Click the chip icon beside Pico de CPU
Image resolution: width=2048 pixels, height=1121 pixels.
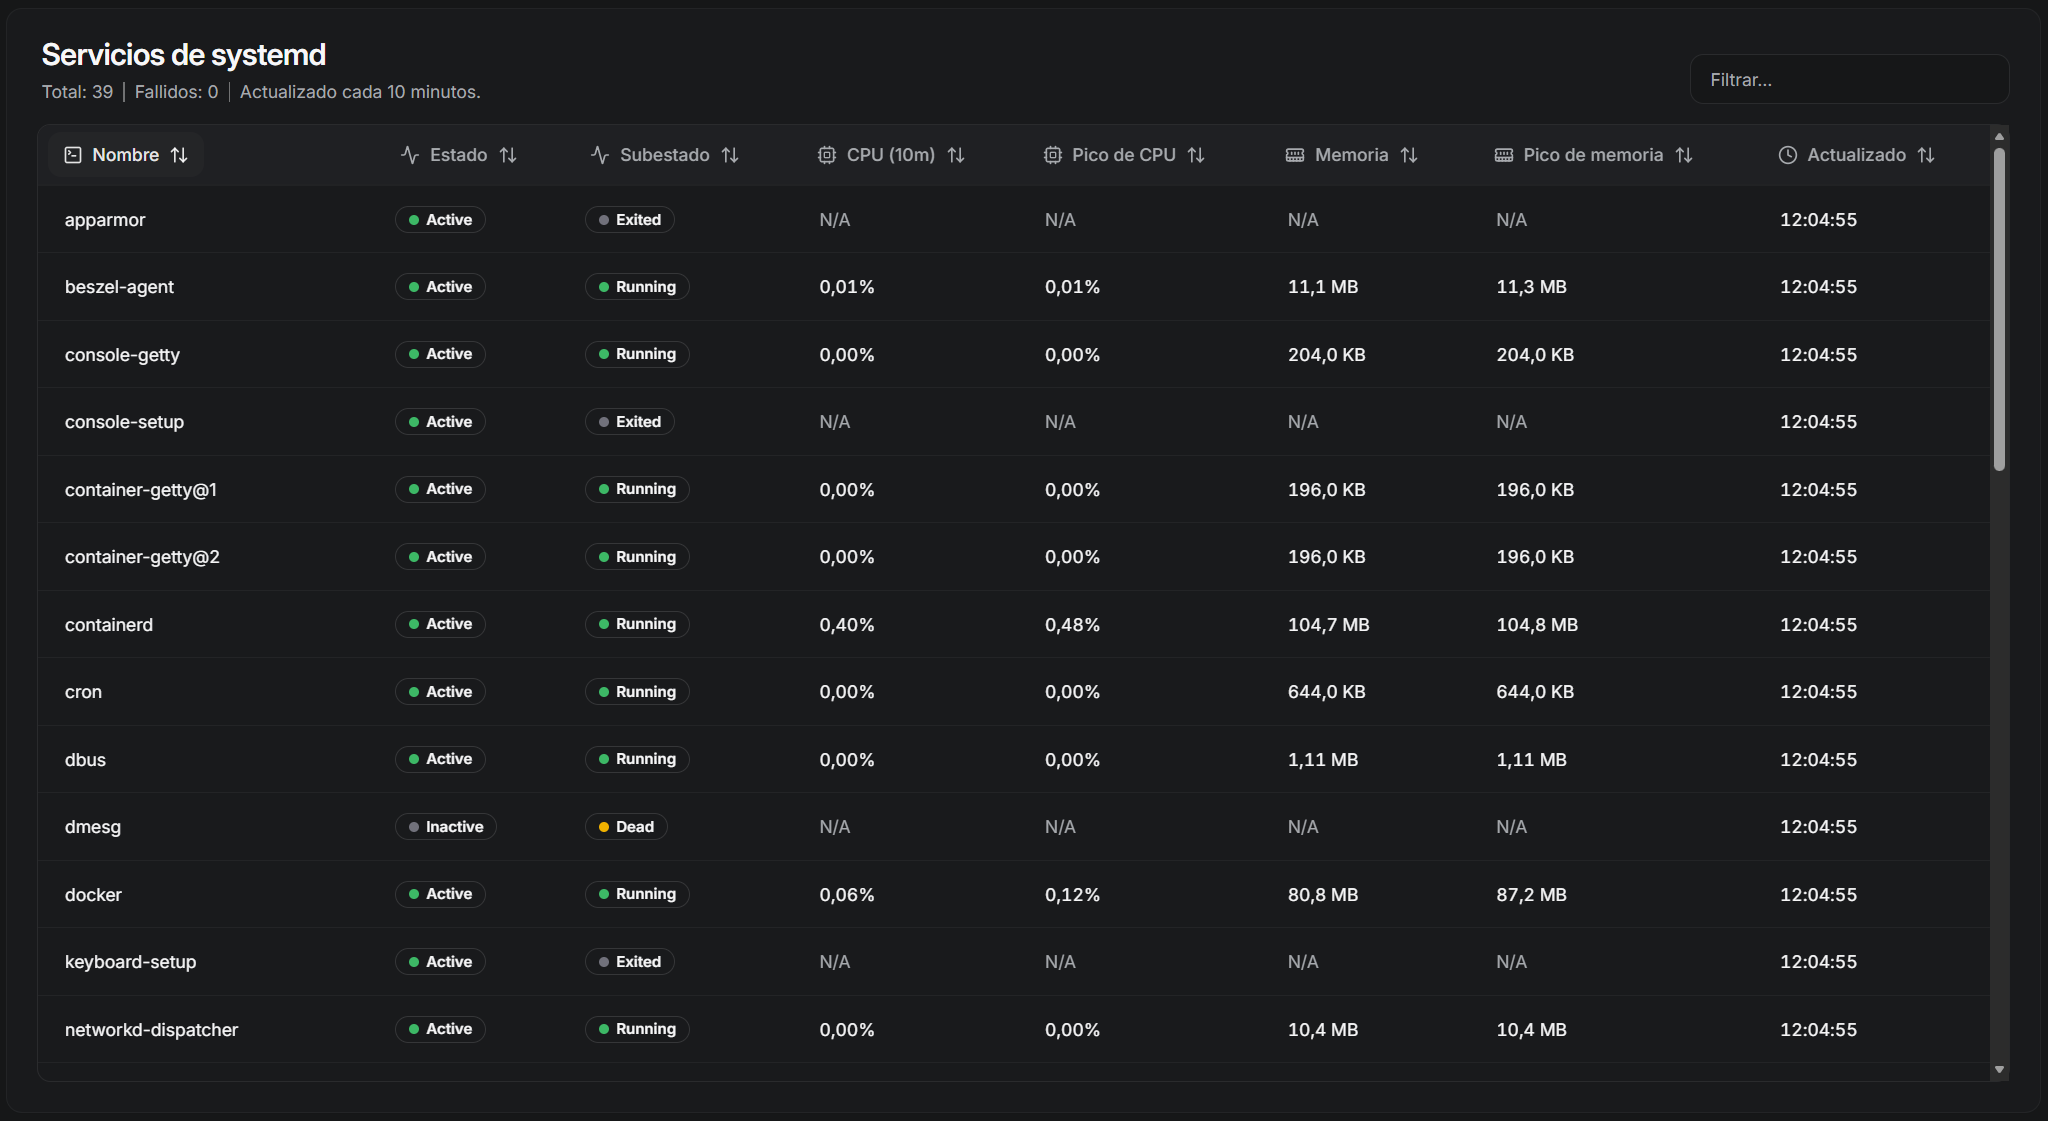tap(1053, 155)
